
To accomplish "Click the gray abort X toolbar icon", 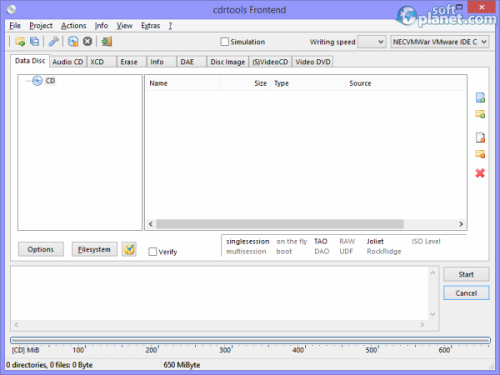I will click(87, 42).
